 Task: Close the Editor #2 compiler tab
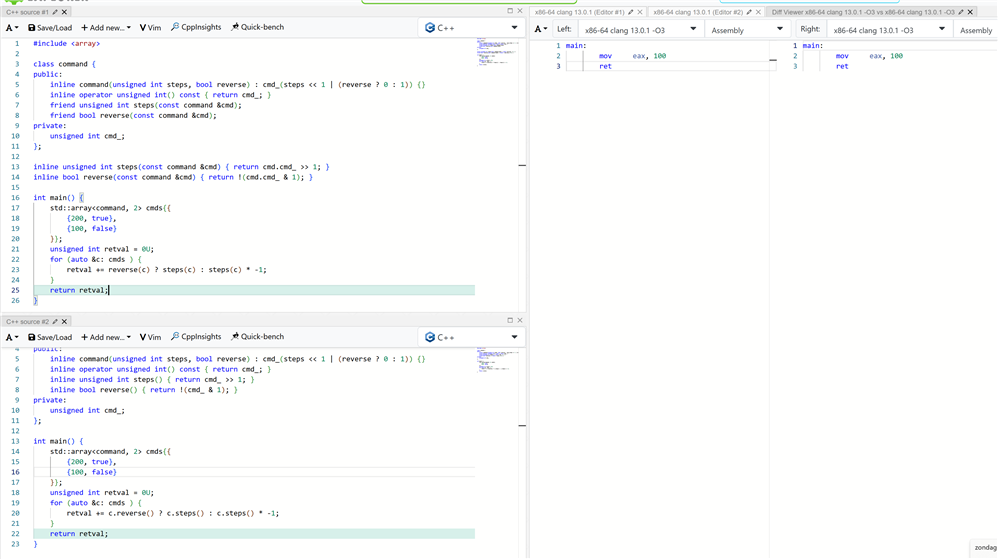point(758,12)
